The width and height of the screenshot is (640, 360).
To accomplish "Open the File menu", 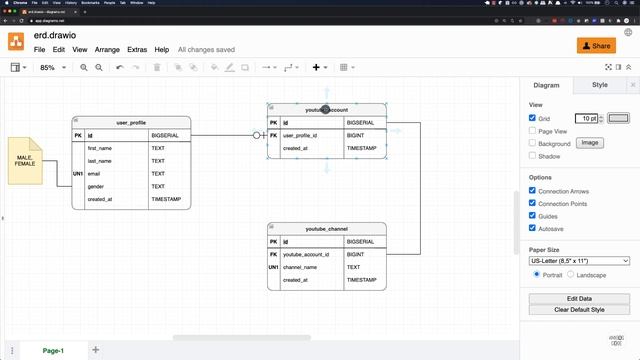I will [40, 49].
